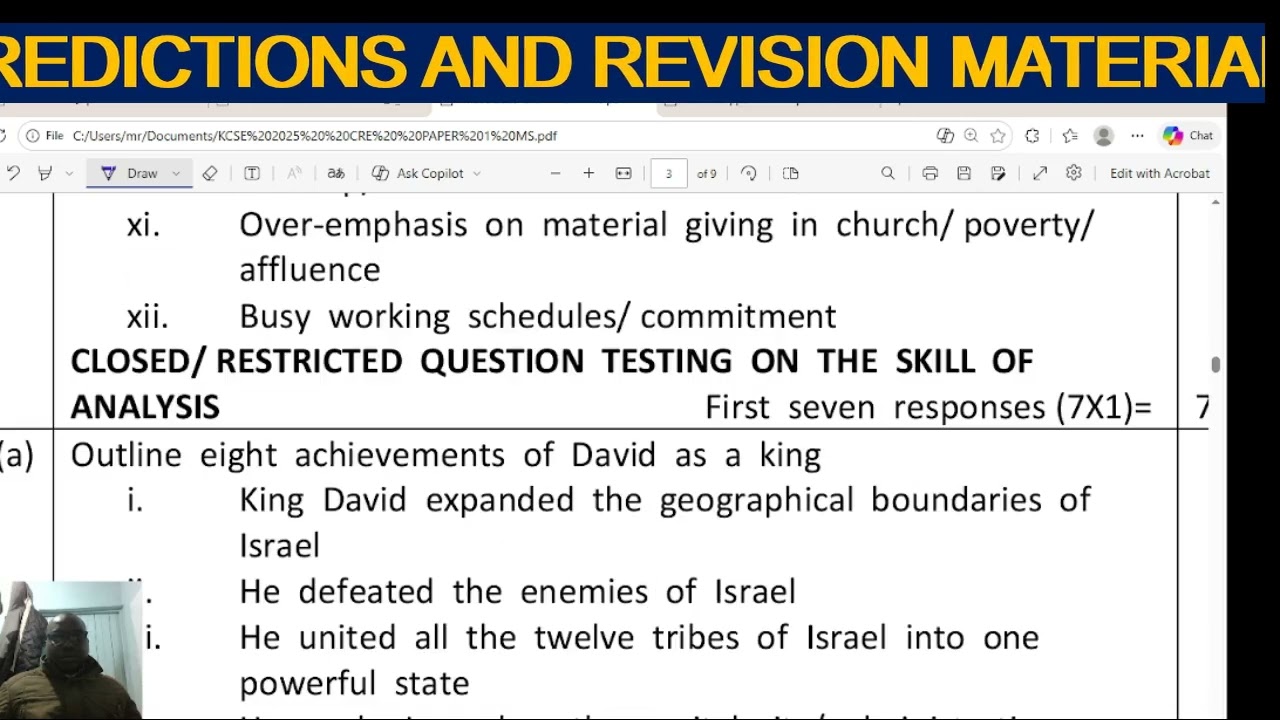The image size is (1280, 720).
Task: Click the Save icon
Action: pyautogui.click(x=964, y=173)
